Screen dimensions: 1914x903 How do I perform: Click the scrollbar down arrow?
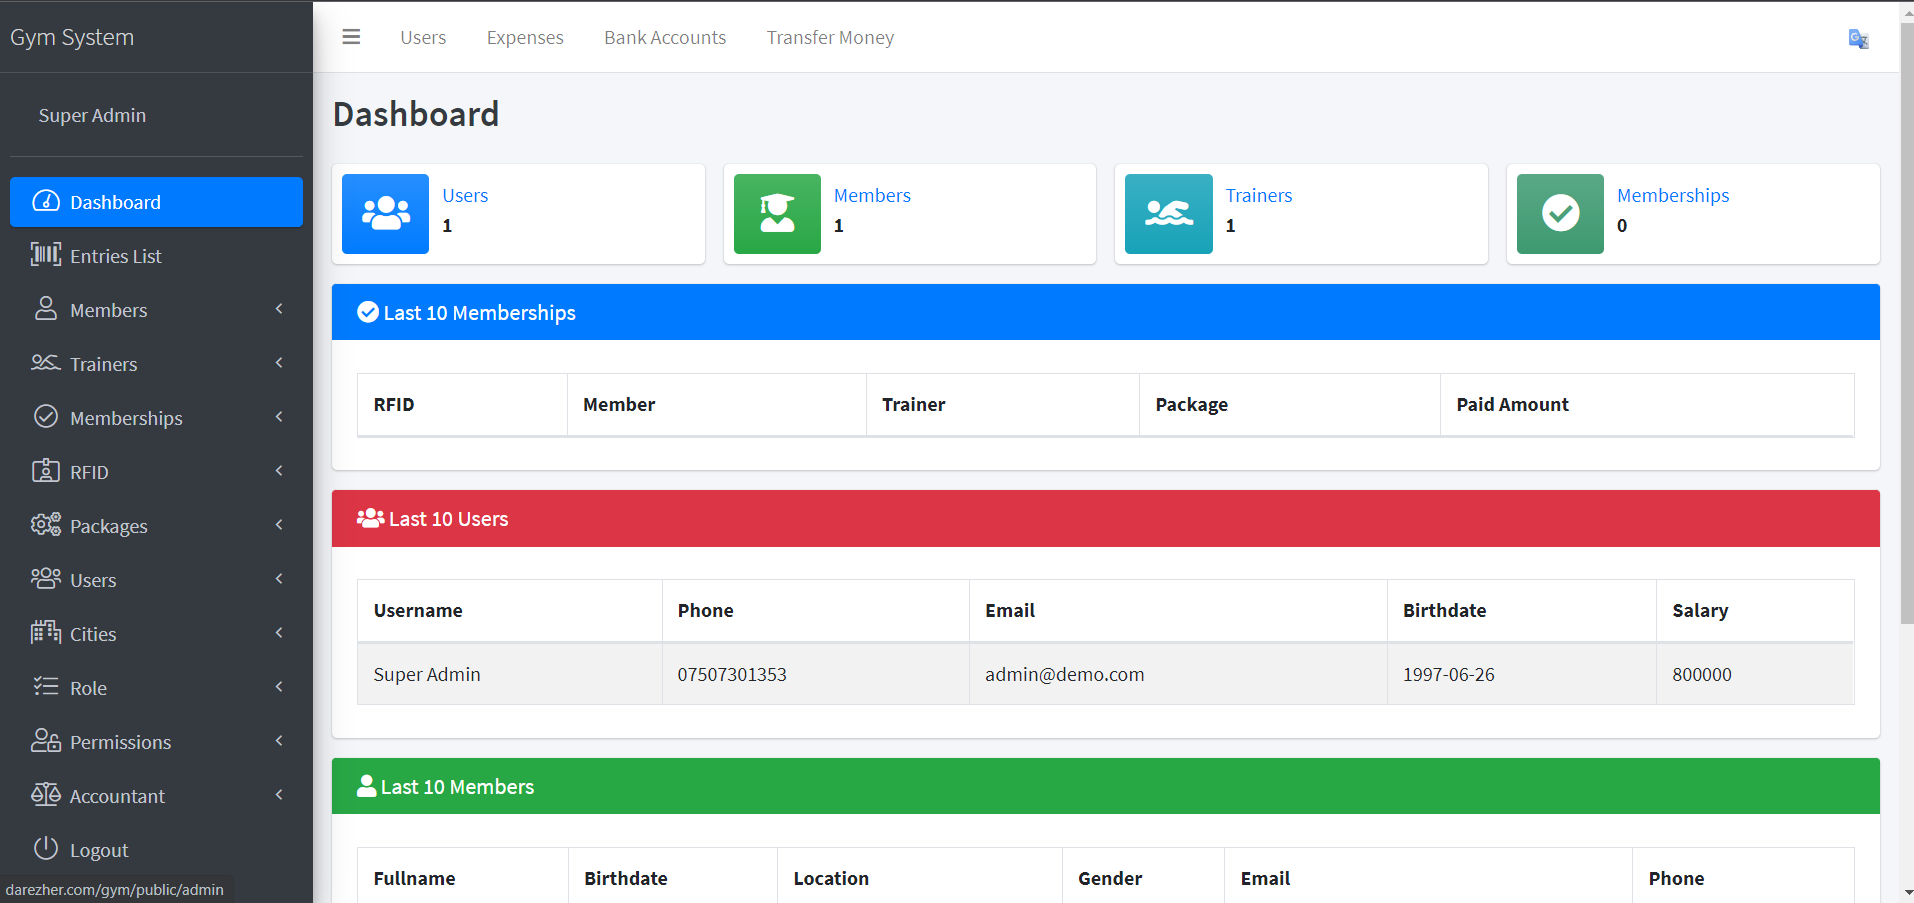pyautogui.click(x=1906, y=892)
